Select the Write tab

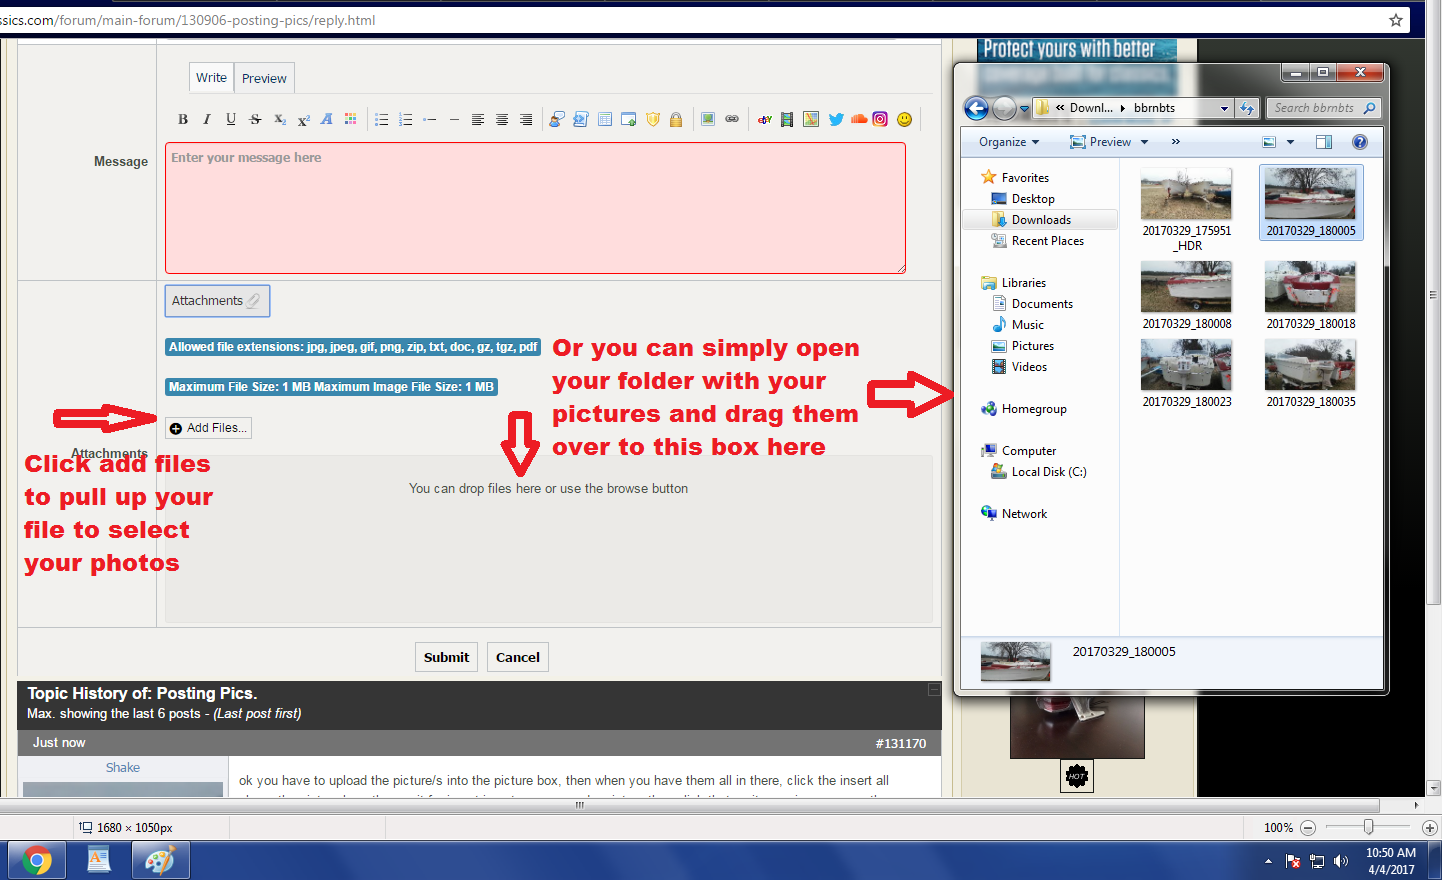211,78
